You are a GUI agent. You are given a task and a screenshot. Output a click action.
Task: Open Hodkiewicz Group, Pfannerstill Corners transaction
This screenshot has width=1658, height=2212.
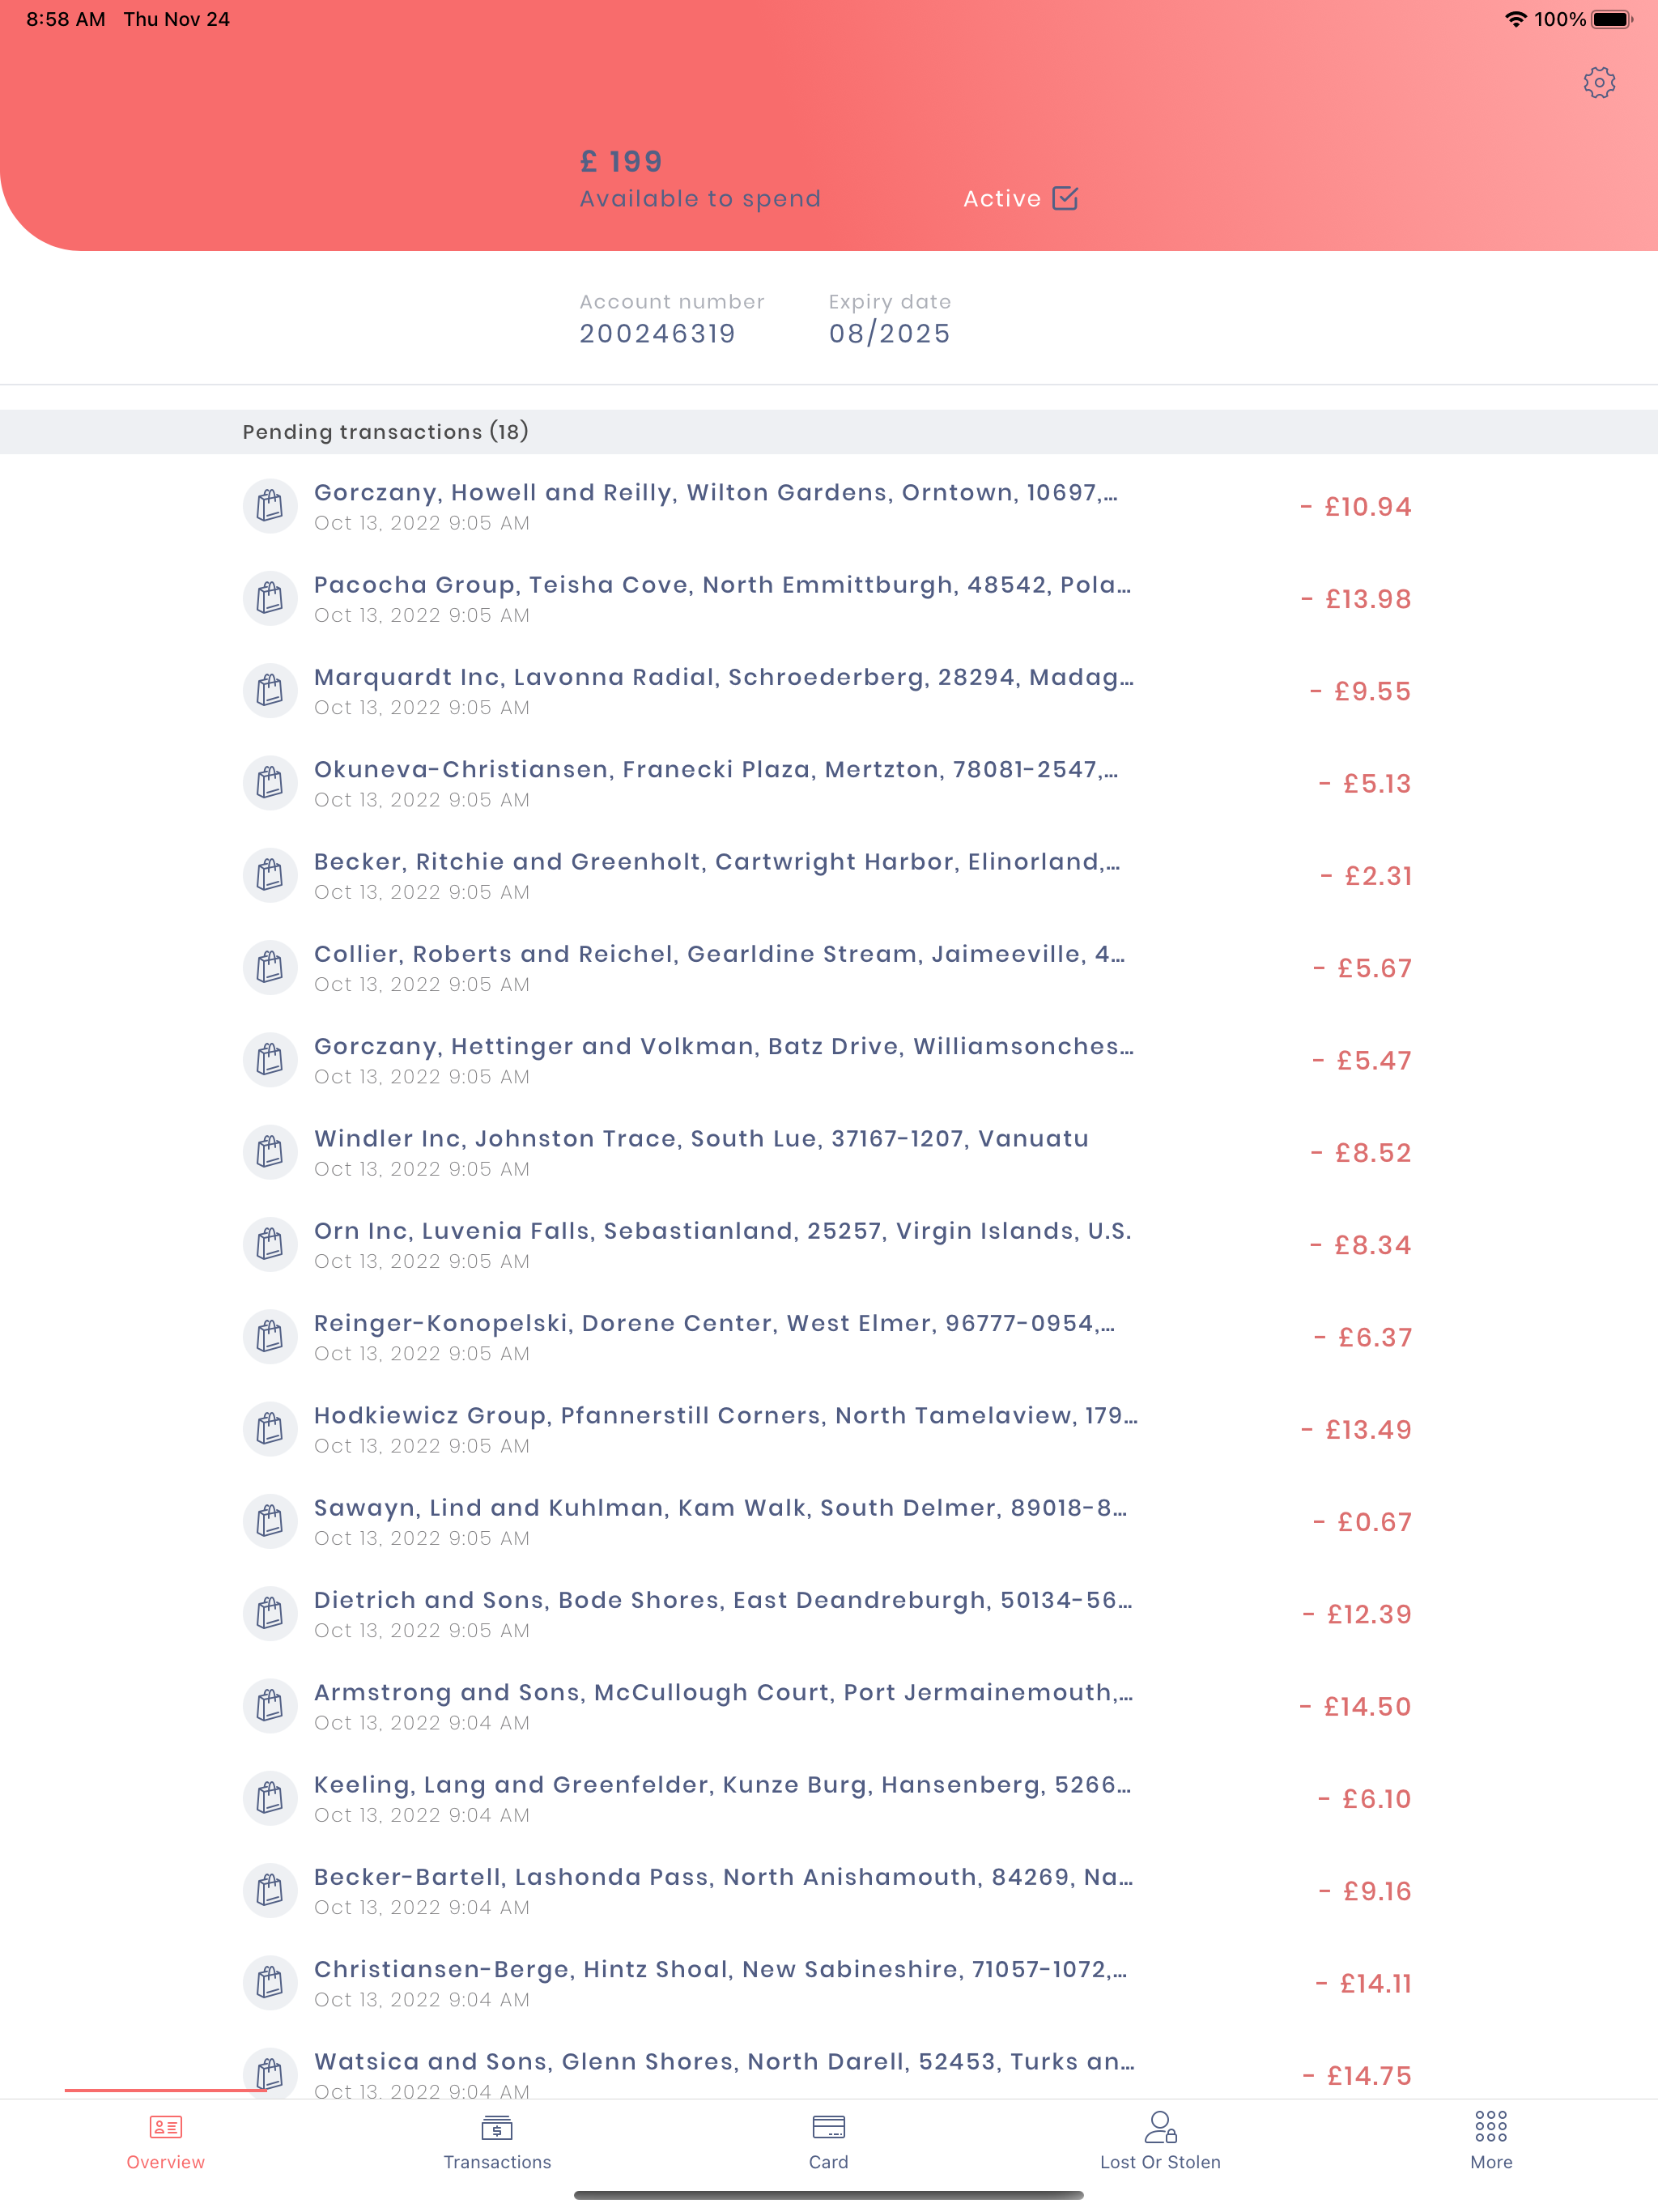829,1429
